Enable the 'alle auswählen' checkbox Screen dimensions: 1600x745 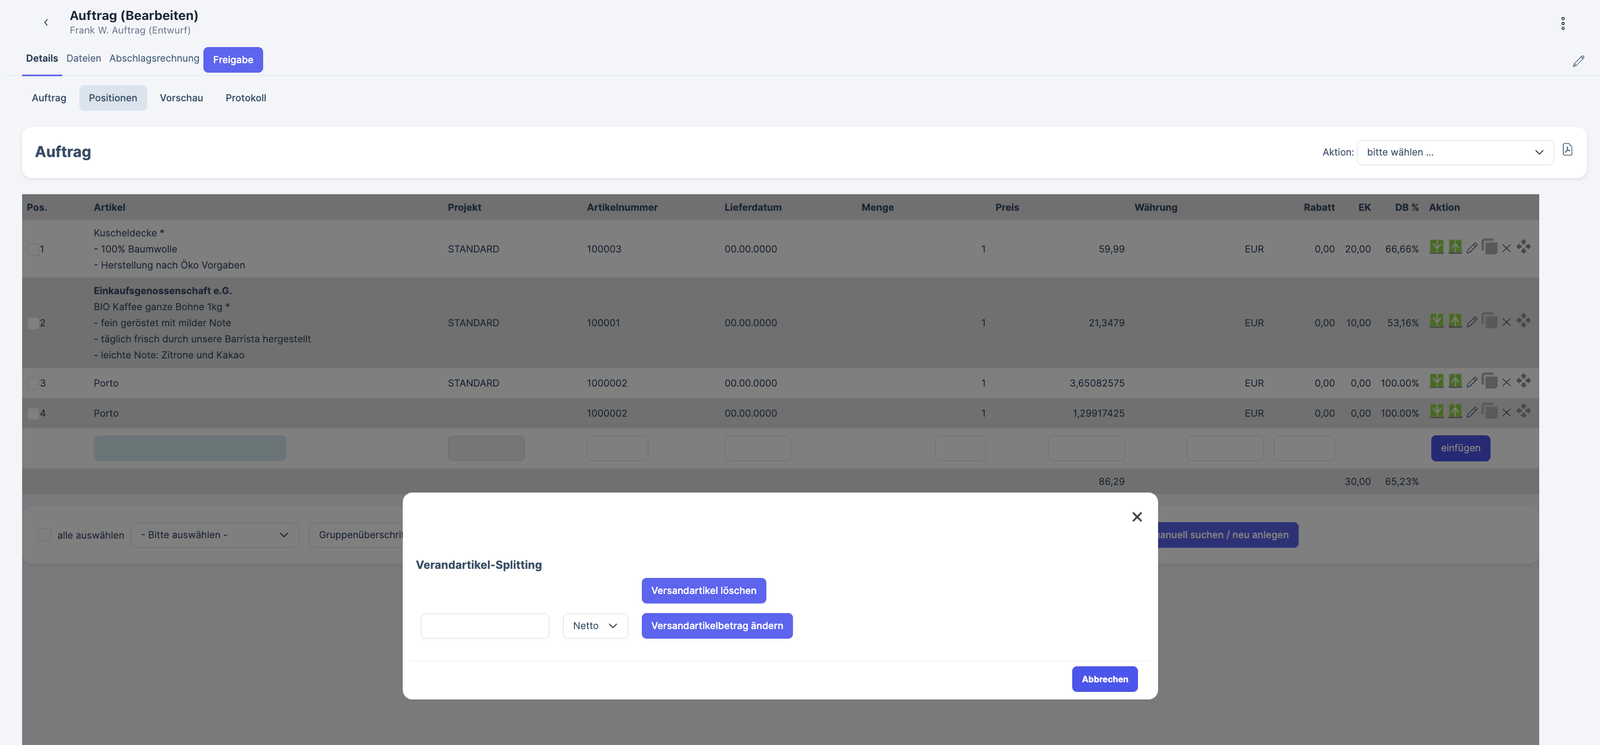coord(44,535)
